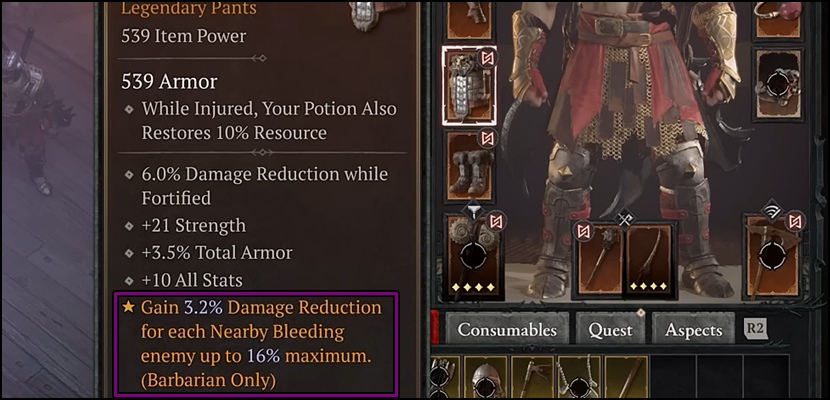This screenshot has width=830, height=400.
Task: Click the mace in the dual-wield weapon slot
Action: coord(600,260)
